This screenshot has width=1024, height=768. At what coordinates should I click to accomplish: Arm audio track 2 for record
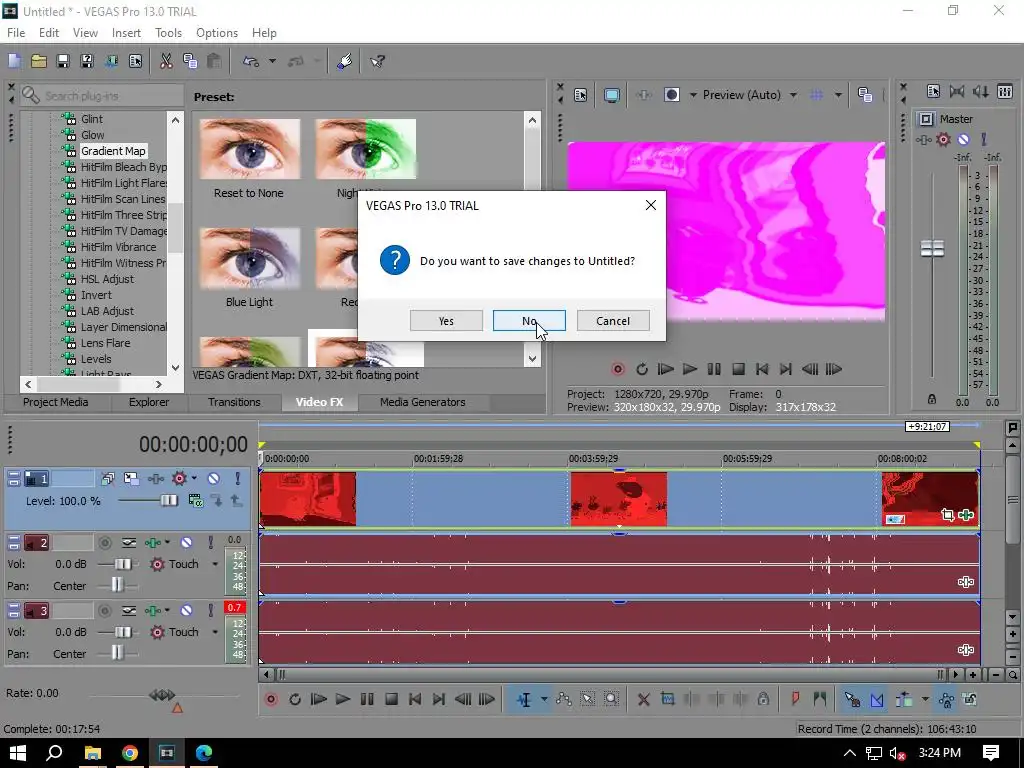[104, 543]
